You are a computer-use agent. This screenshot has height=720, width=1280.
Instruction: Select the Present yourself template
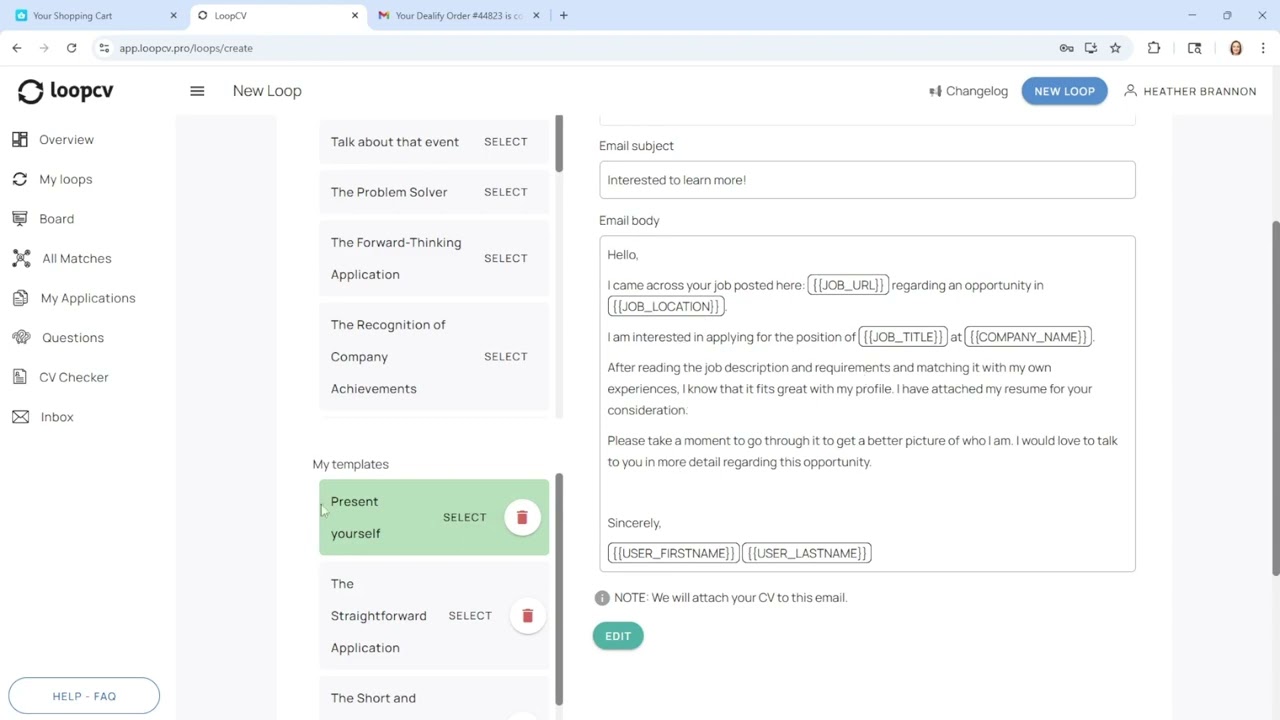[464, 517]
